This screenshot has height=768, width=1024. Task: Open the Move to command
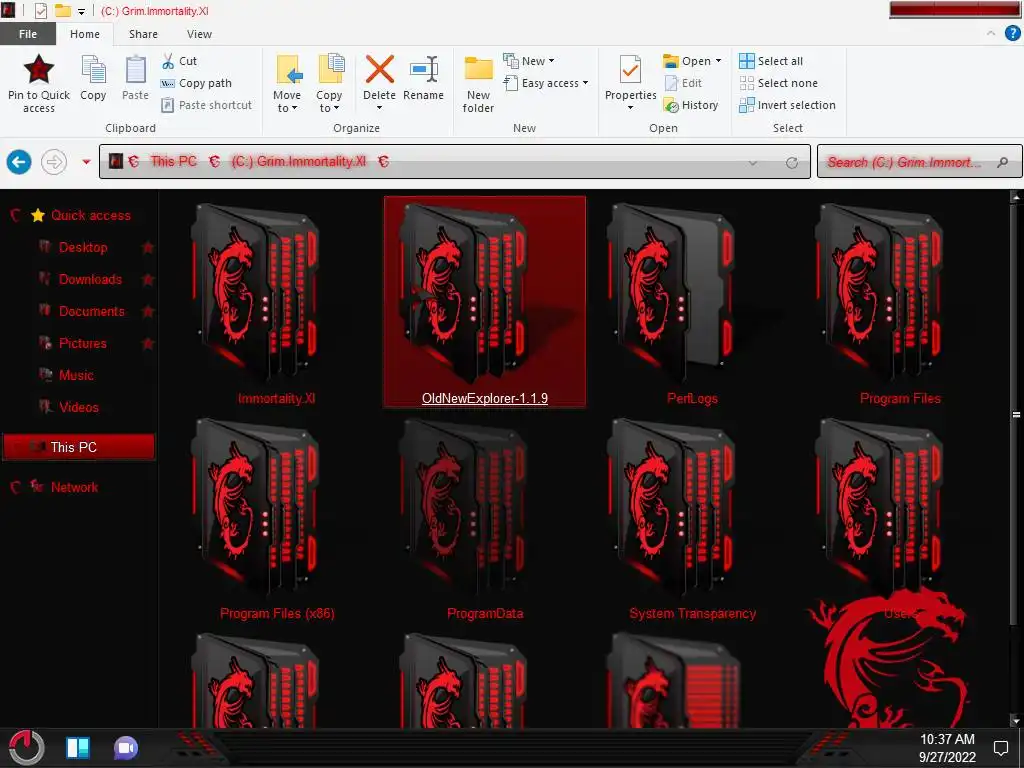click(287, 83)
